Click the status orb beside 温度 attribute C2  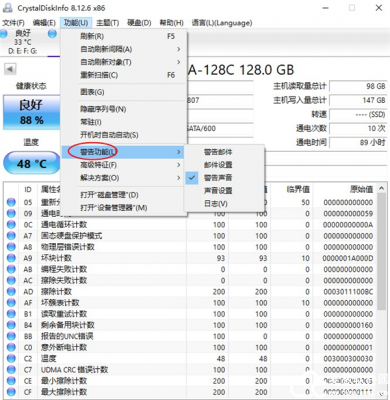(x=11, y=359)
